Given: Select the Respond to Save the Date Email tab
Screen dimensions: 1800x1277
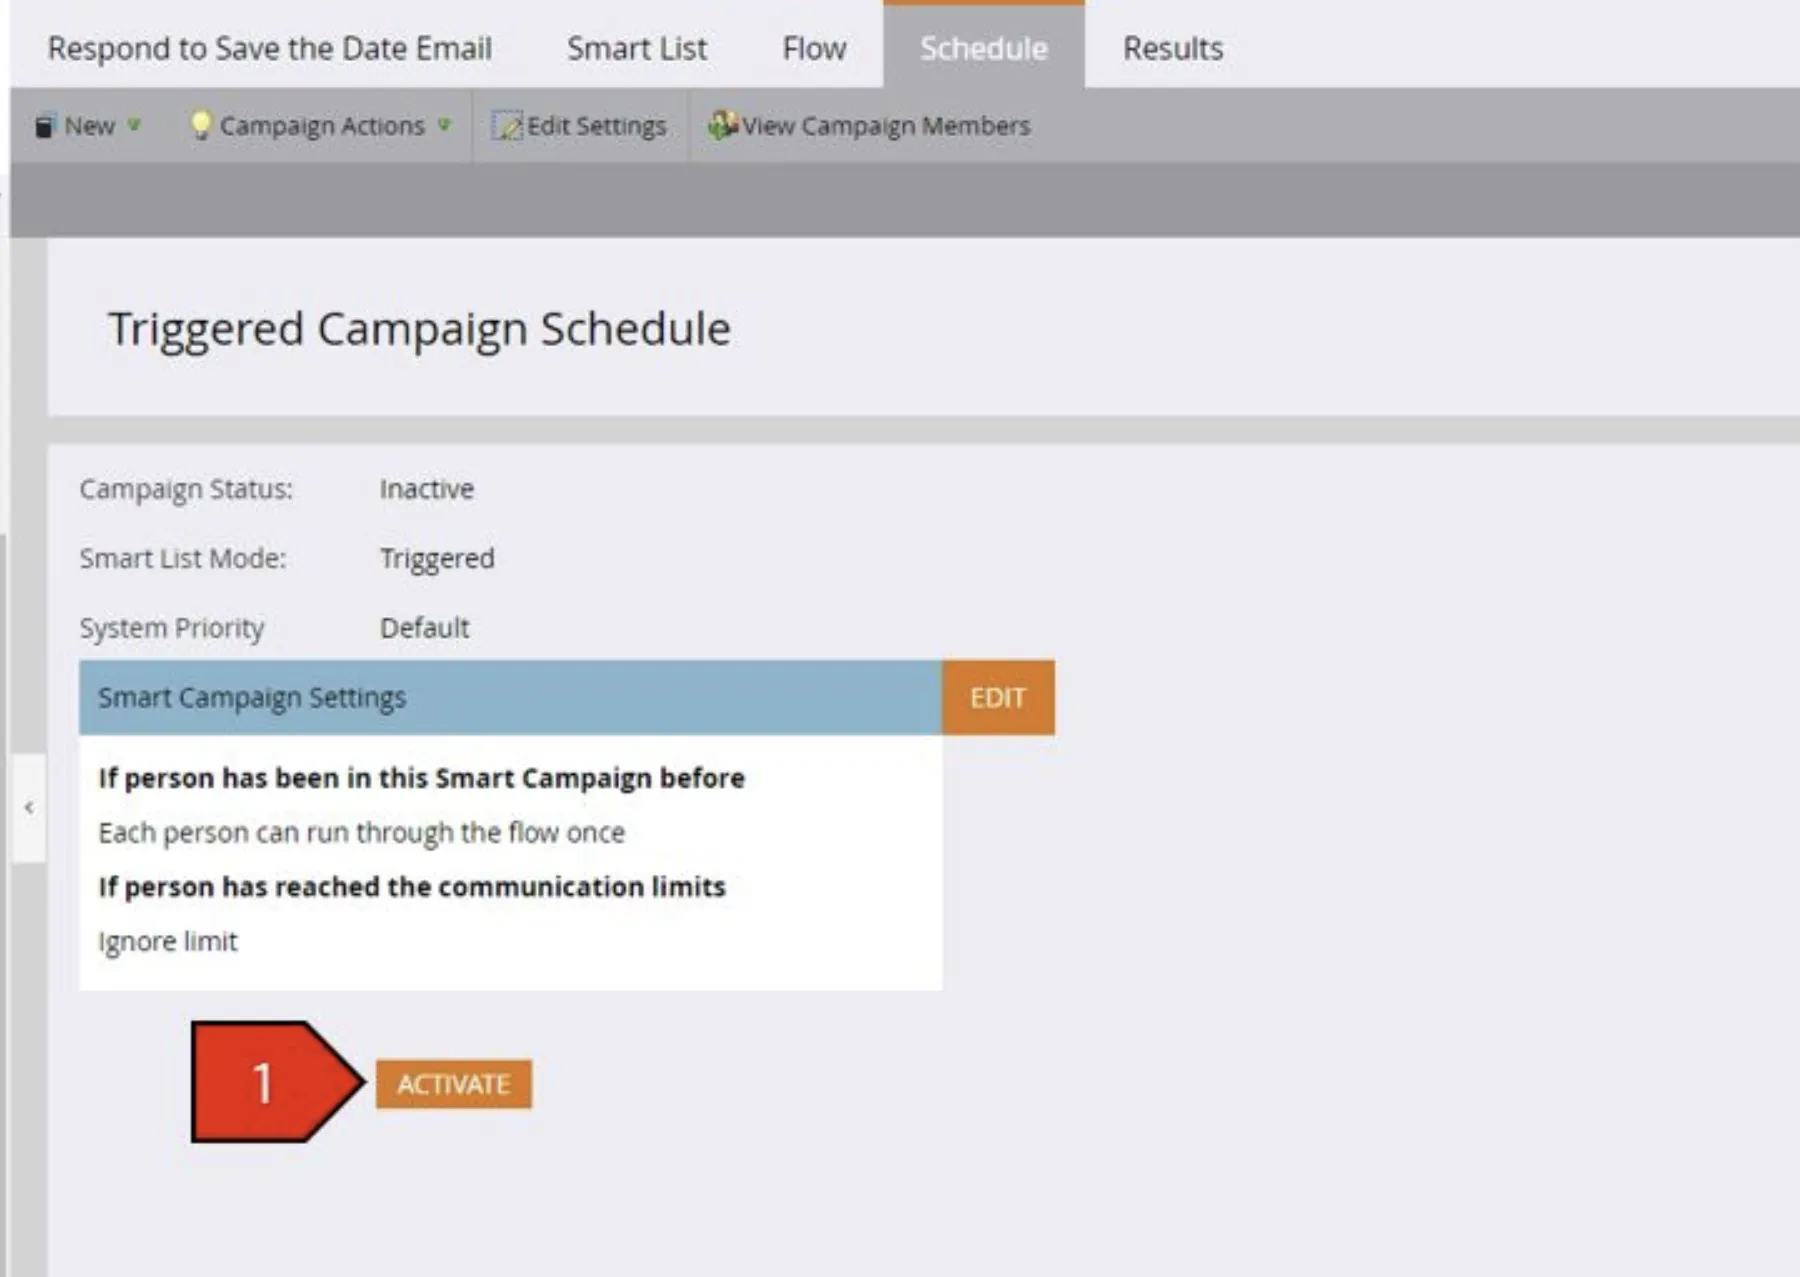Looking at the screenshot, I should click(x=270, y=48).
